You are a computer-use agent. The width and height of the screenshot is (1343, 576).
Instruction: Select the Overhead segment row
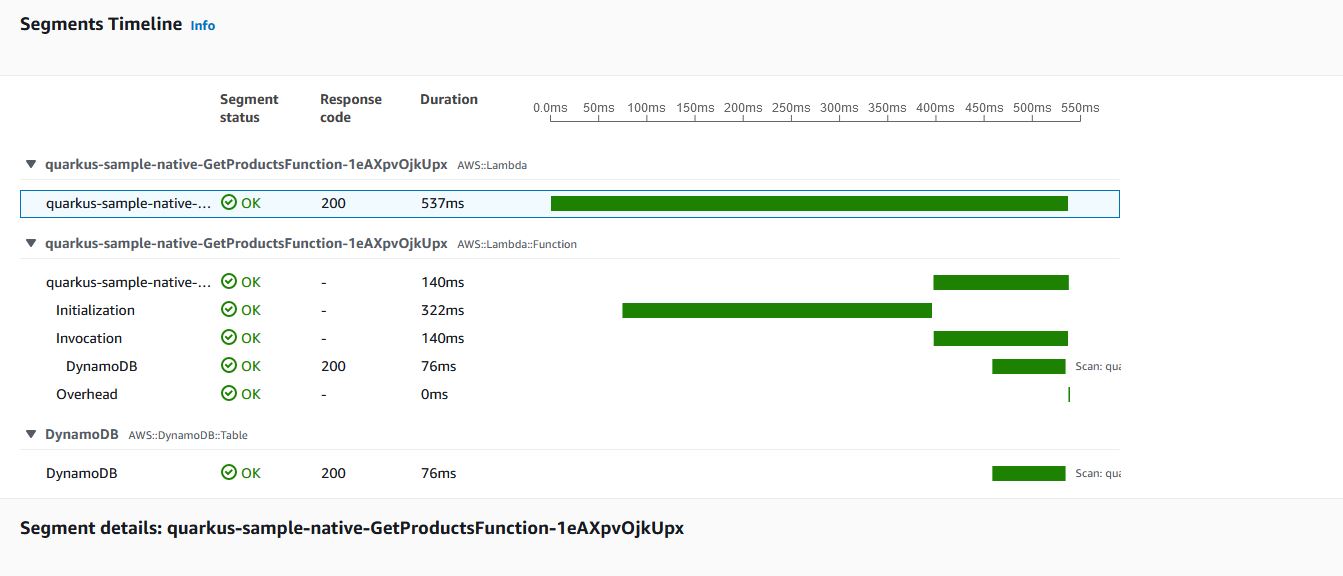[570, 394]
